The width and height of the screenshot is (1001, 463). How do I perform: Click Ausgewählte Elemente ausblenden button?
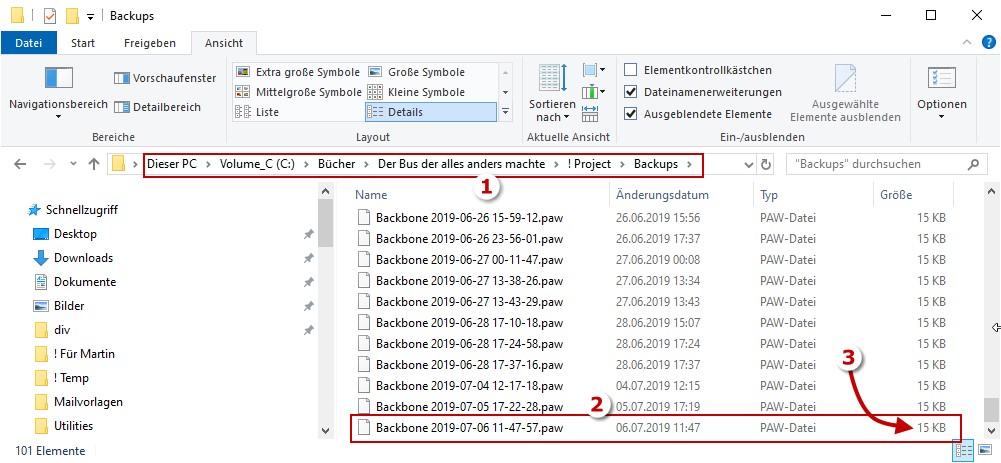click(845, 93)
